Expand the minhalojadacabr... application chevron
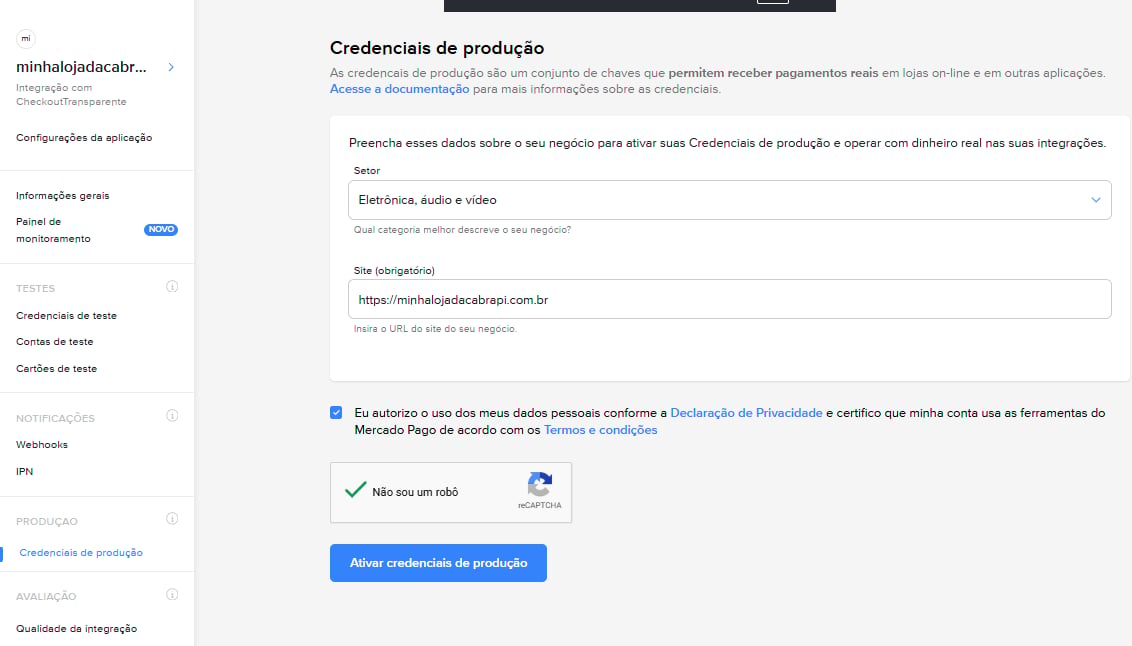 (x=171, y=67)
